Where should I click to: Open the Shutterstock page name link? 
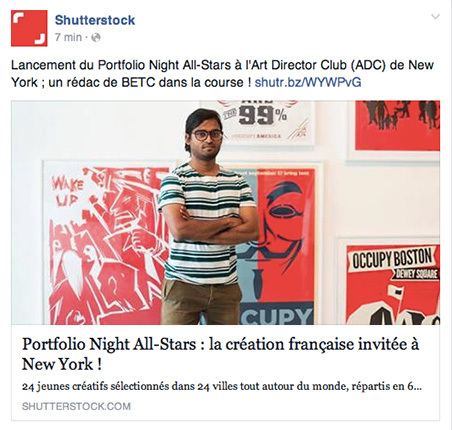pyautogui.click(x=95, y=20)
